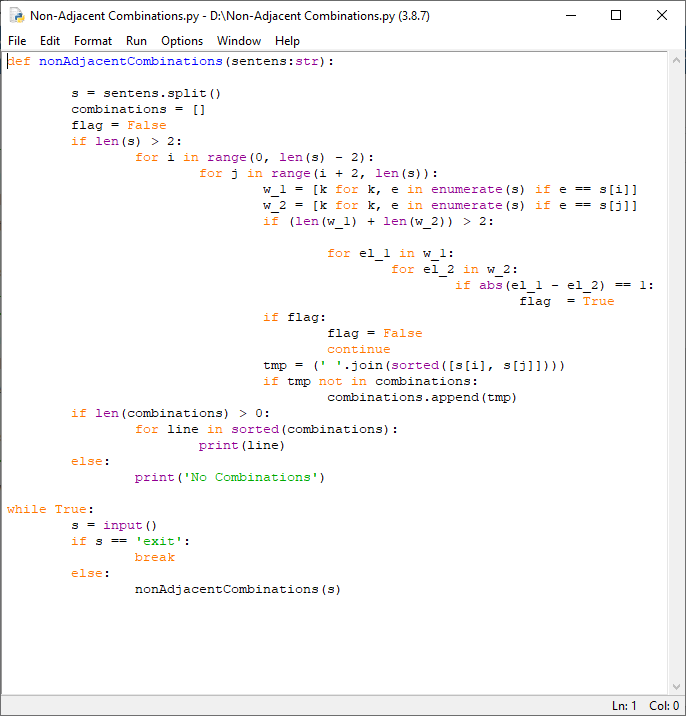
Task: Click the Ln: 1 status bar indicator
Action: 624,706
